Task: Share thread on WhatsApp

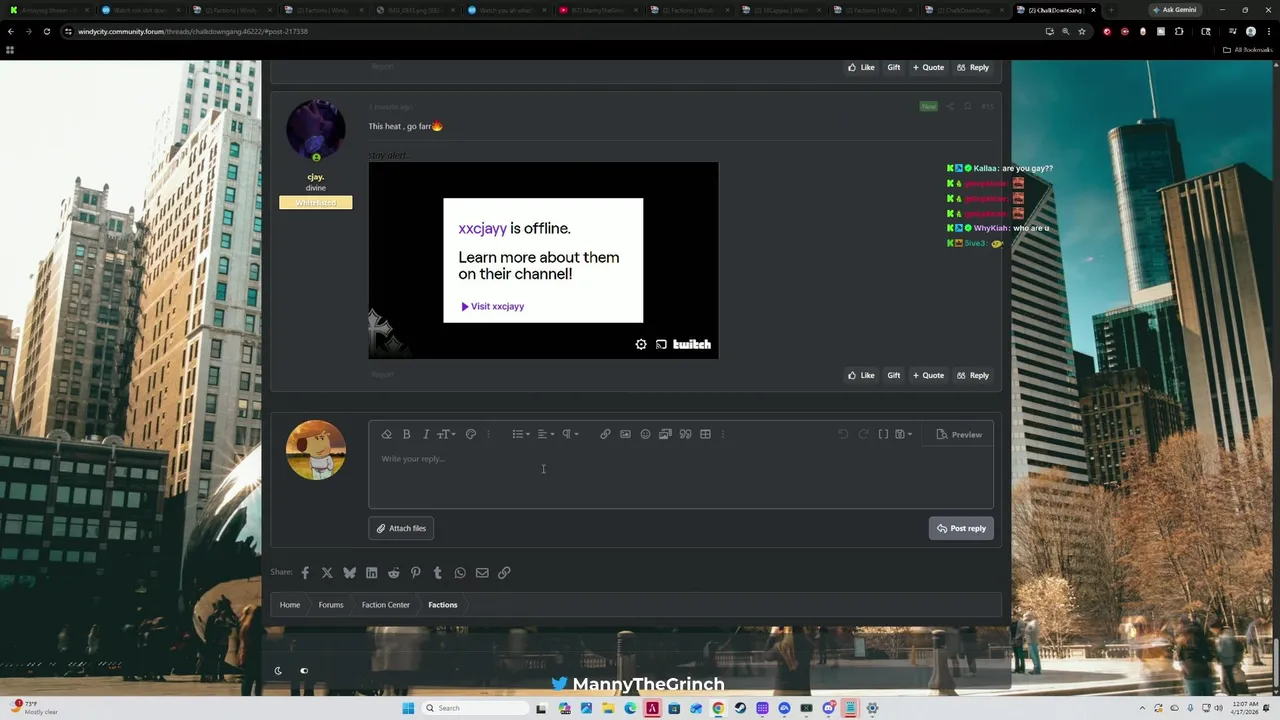Action: [x=460, y=573]
